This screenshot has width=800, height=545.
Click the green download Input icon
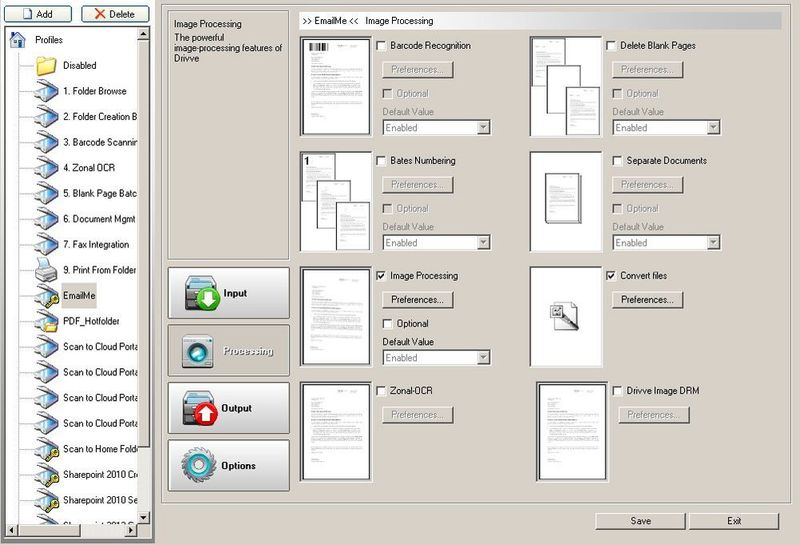[x=202, y=293]
